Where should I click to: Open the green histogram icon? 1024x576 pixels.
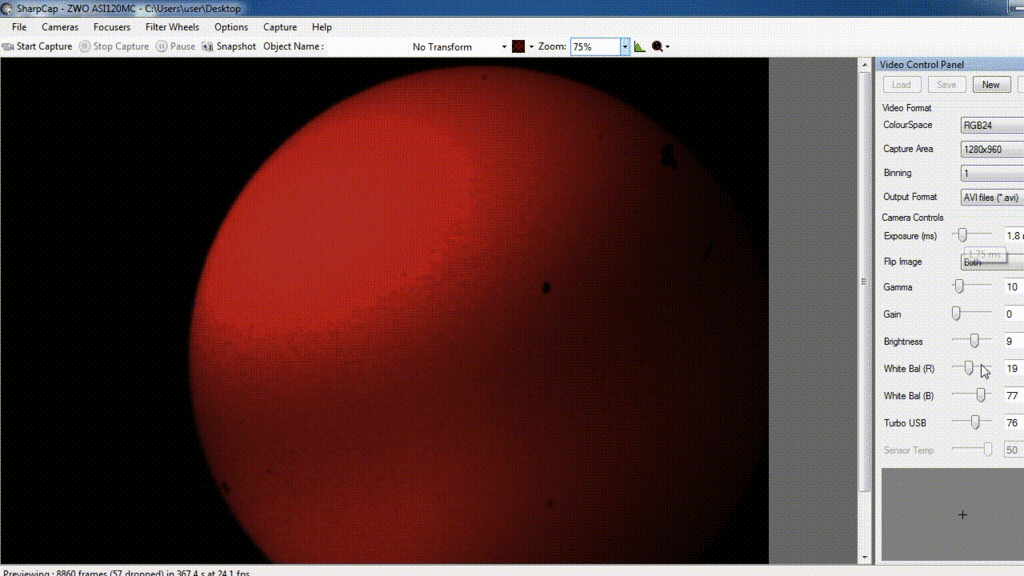tap(639, 46)
